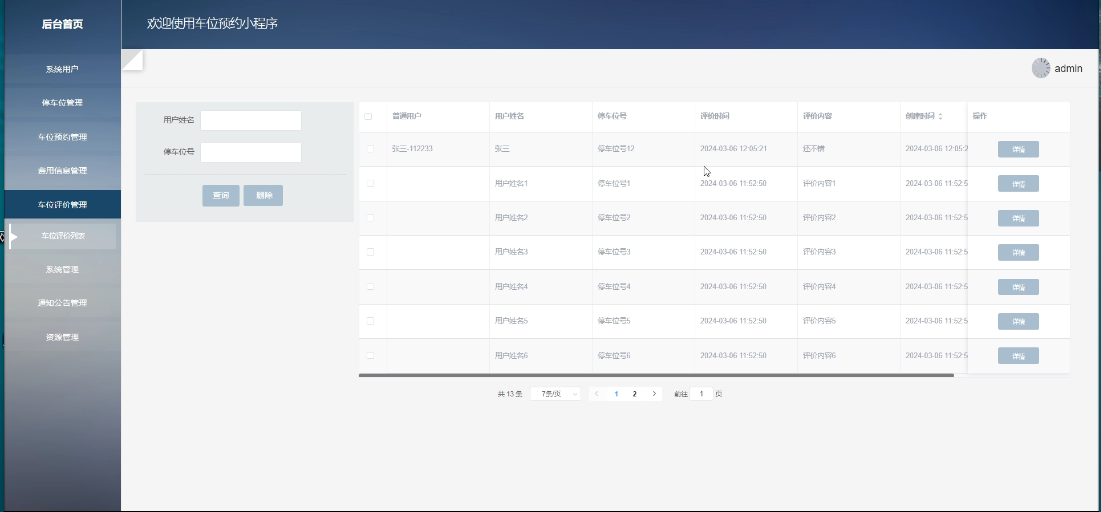Click the admin user avatar icon
Viewport: 1101px width, 512px height.
coord(1041,68)
